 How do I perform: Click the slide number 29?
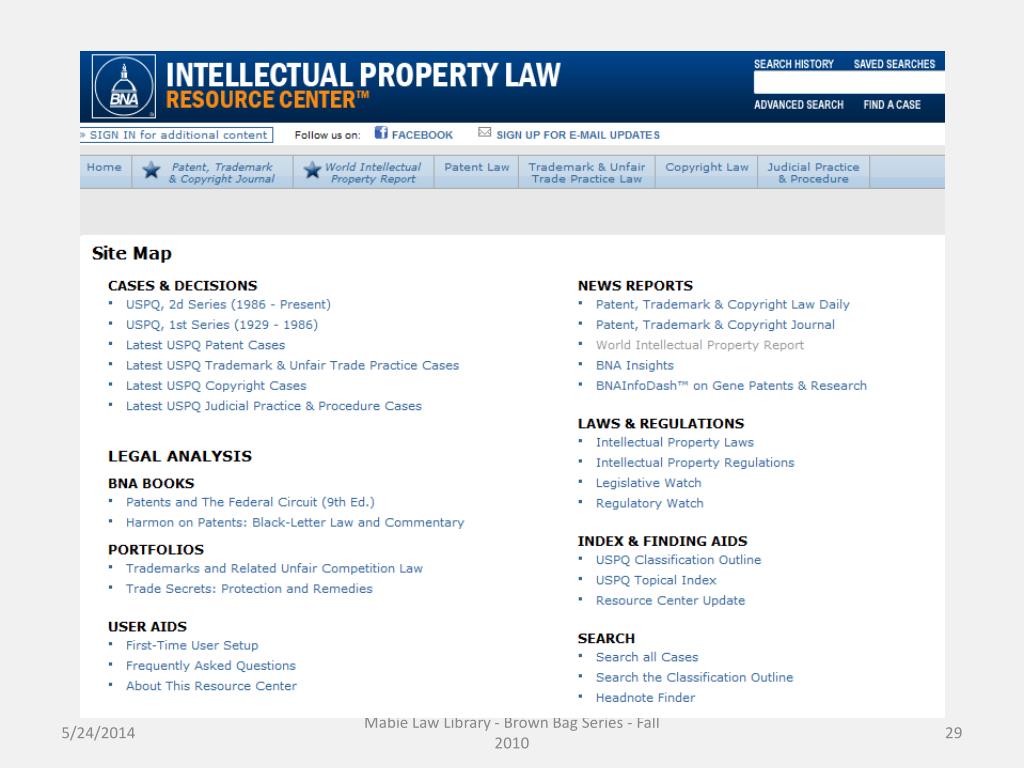point(953,733)
